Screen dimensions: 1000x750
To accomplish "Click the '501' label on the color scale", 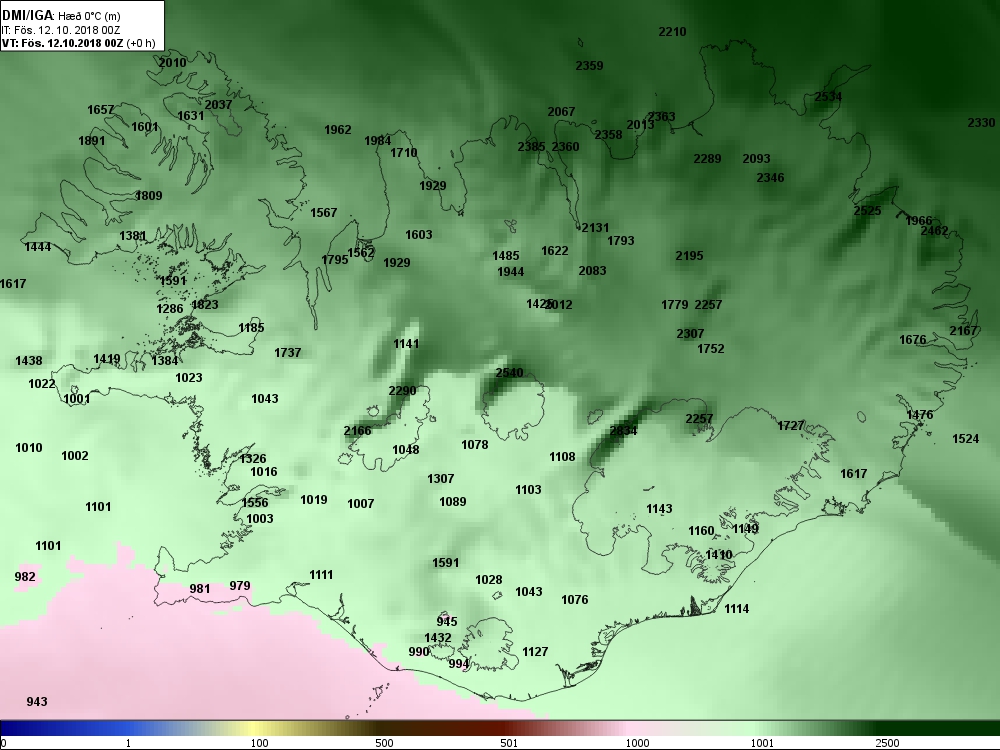I will click(x=509, y=742).
